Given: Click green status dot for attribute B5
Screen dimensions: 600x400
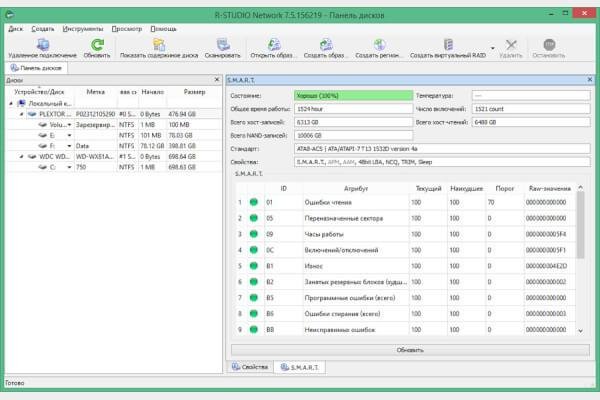Looking at the screenshot, I should click(x=253, y=297).
